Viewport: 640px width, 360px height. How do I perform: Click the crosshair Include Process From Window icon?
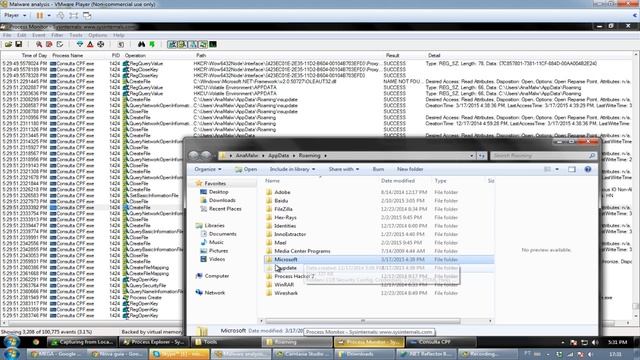click(100, 44)
